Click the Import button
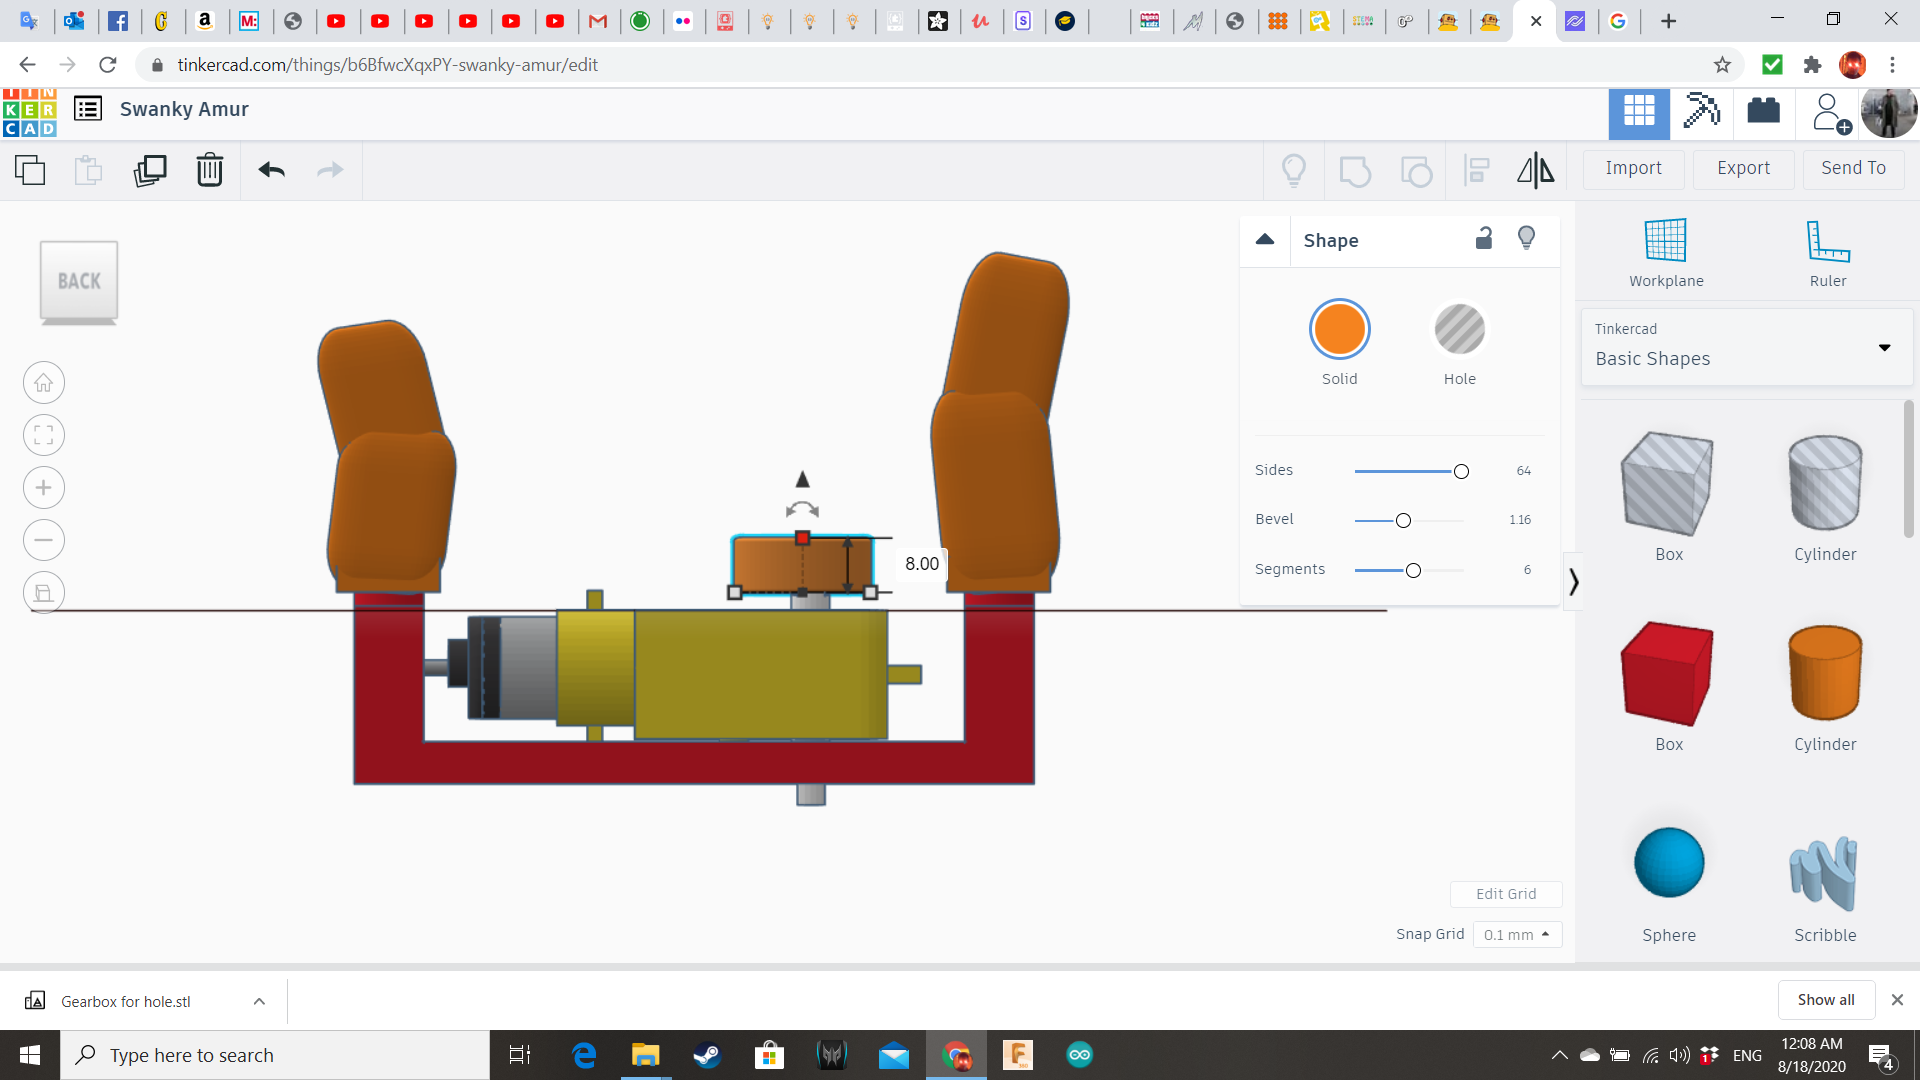This screenshot has height=1080, width=1920. [x=1633, y=168]
